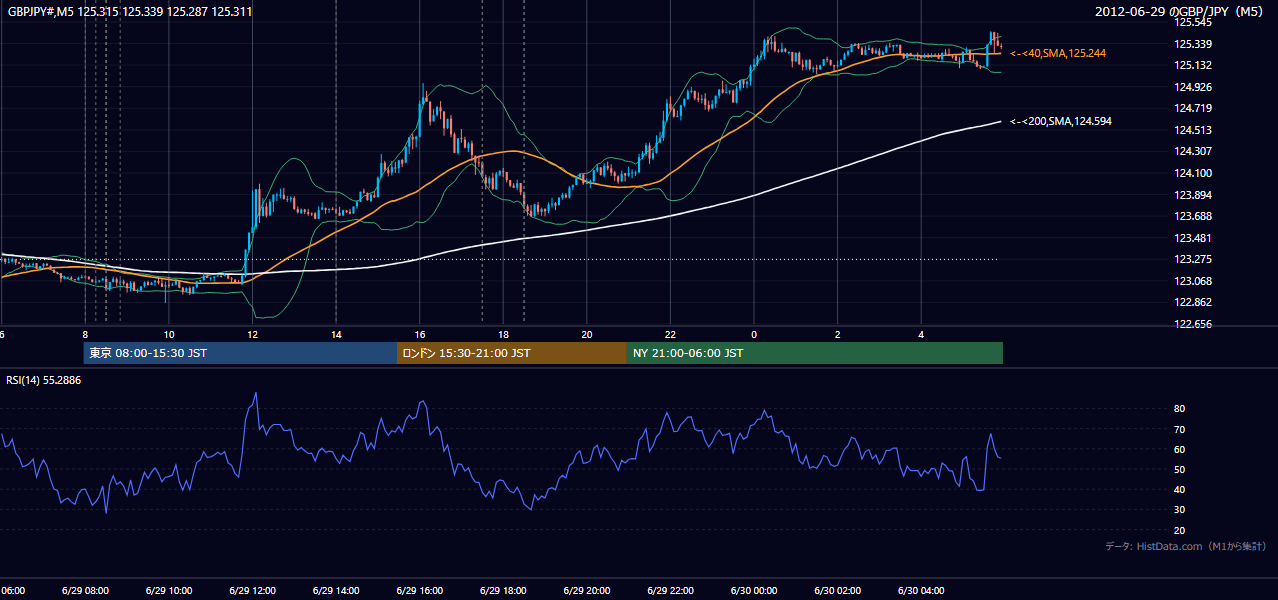Viewport: 1278px width, 600px height.
Task: Select the chart title 2012-06-29 のGBP/JPY (M5)
Action: 1181,12
